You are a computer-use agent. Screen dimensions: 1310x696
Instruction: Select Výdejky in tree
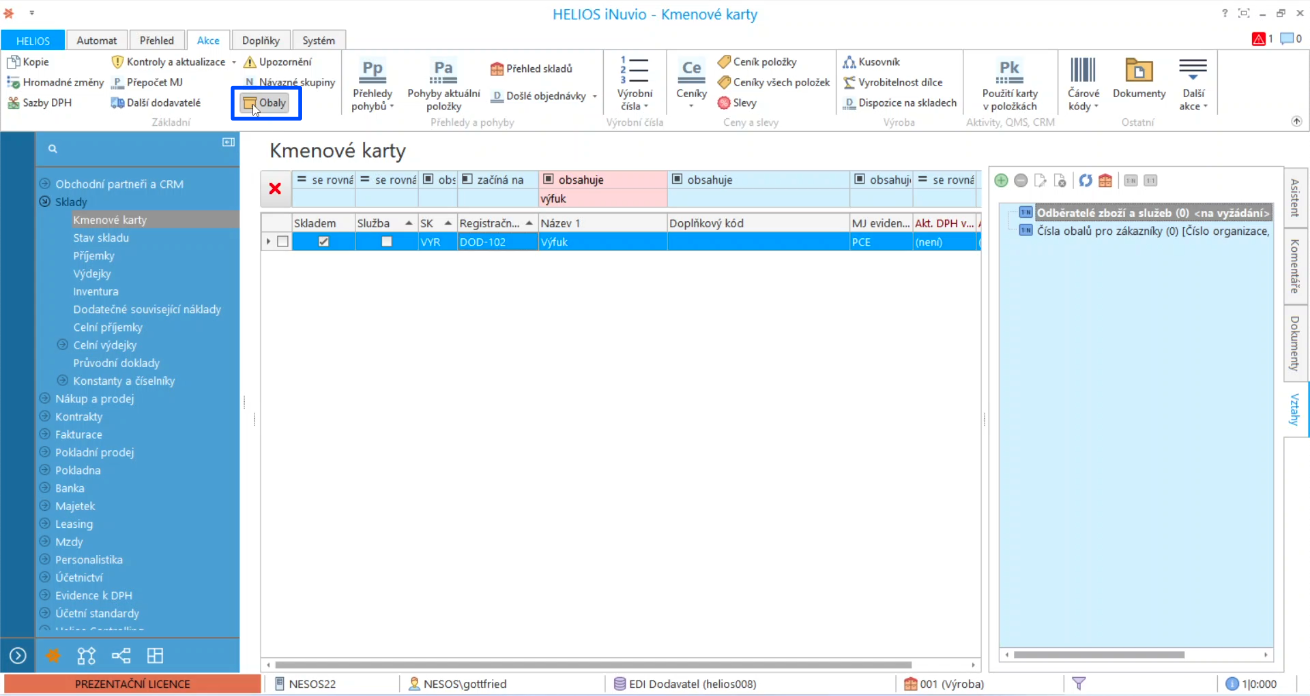pyautogui.click(x=92, y=274)
